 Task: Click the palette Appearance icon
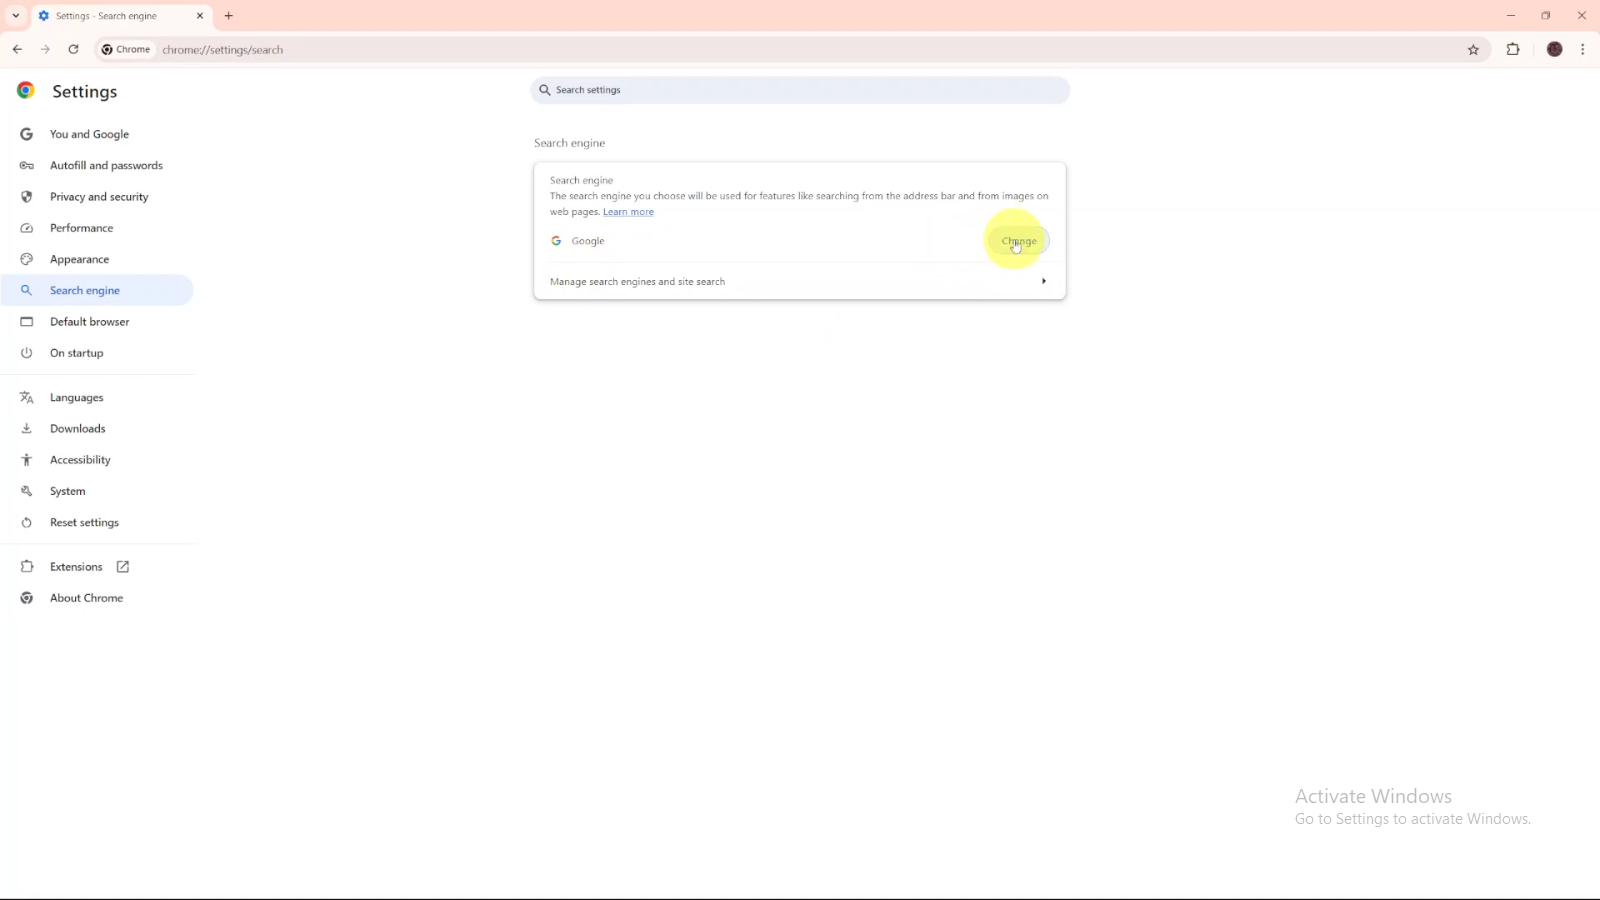point(27,259)
